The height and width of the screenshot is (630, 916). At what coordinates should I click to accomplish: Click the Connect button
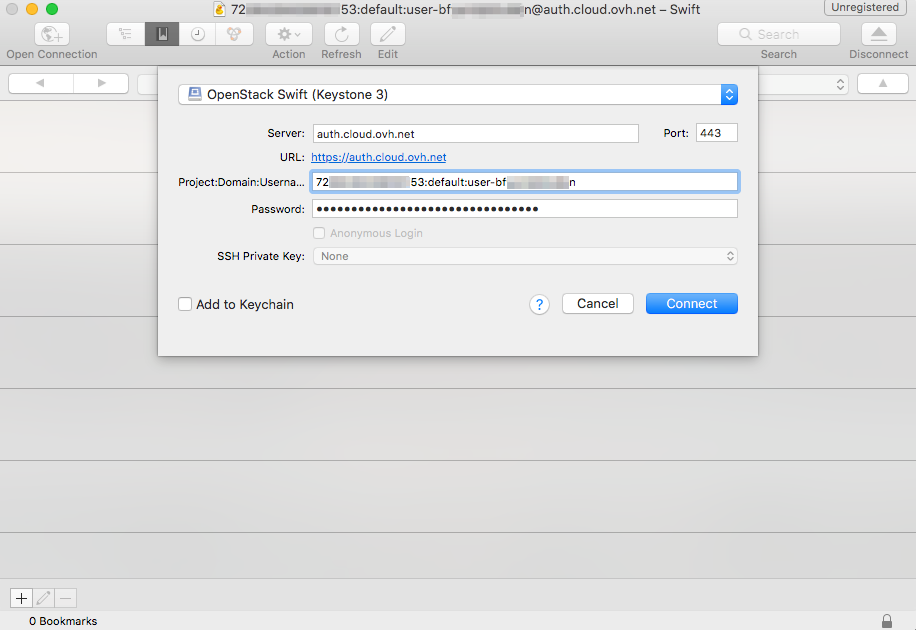pyautogui.click(x=691, y=303)
